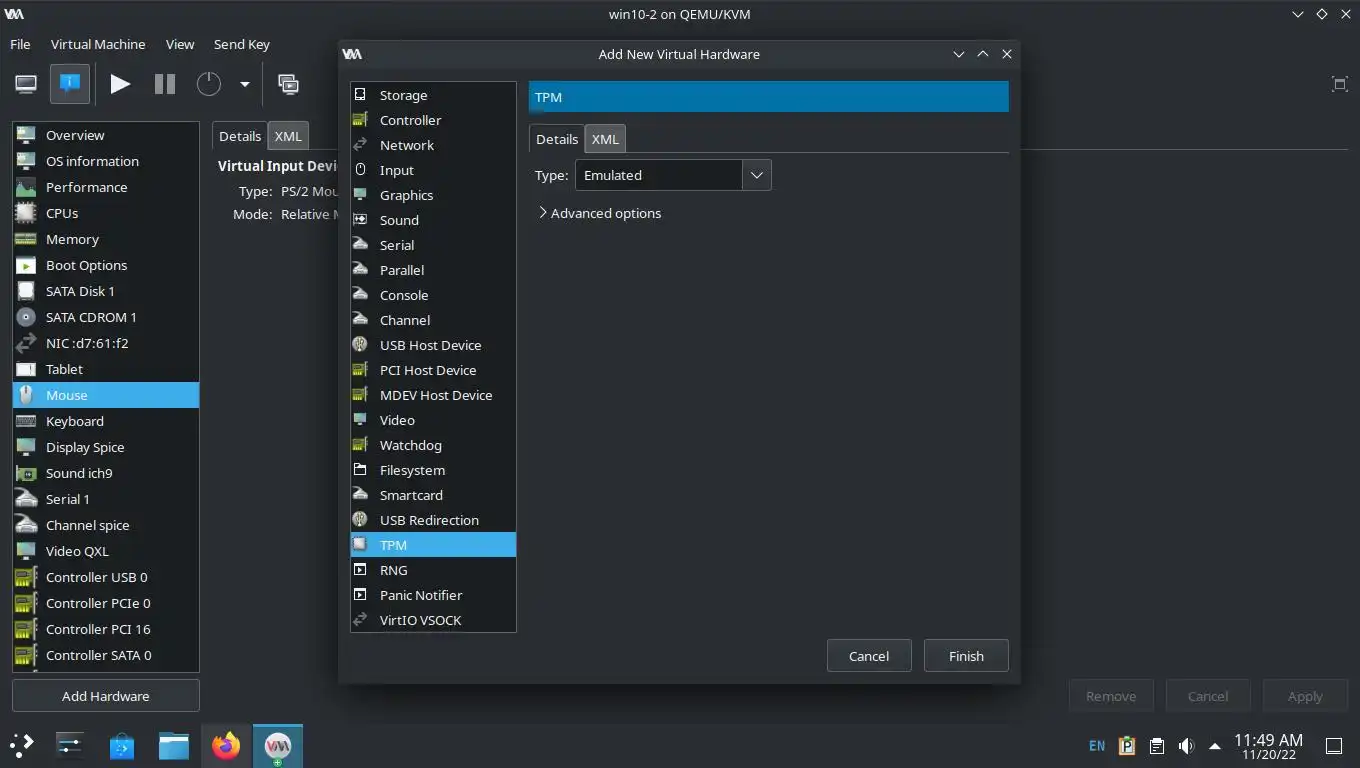
Task: Select RNG hardware type
Action: click(x=433, y=570)
